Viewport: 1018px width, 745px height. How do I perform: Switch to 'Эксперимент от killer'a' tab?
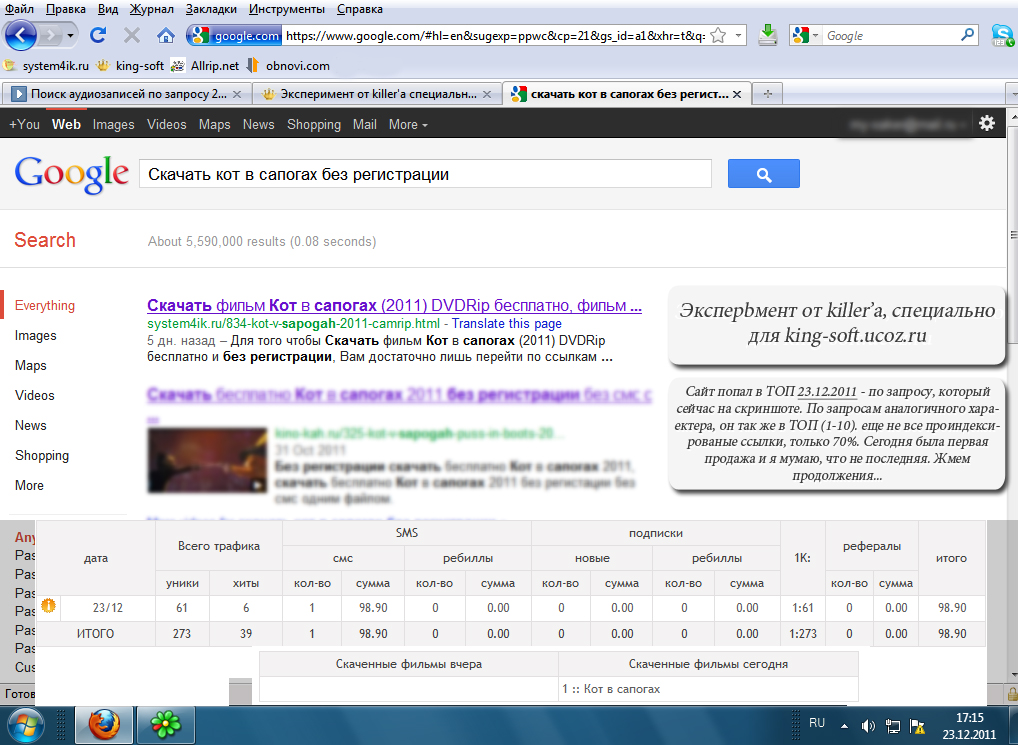pyautogui.click(x=377, y=94)
